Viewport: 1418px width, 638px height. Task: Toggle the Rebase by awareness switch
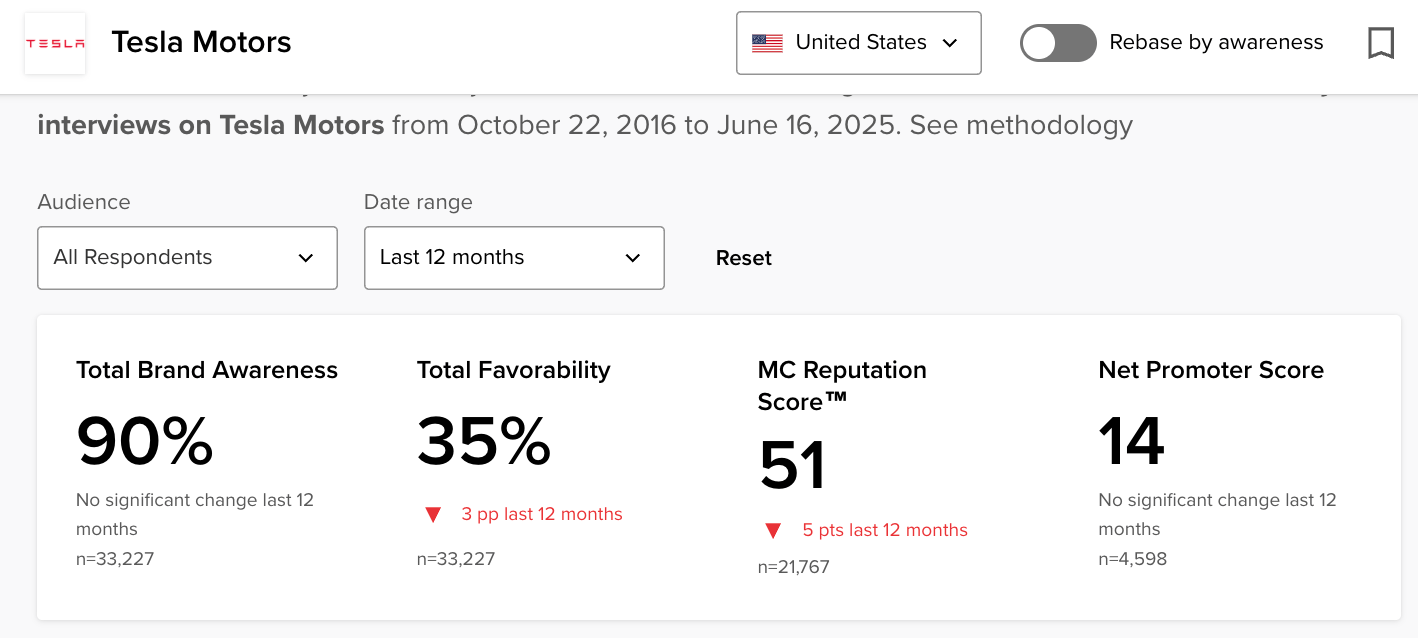[1057, 43]
